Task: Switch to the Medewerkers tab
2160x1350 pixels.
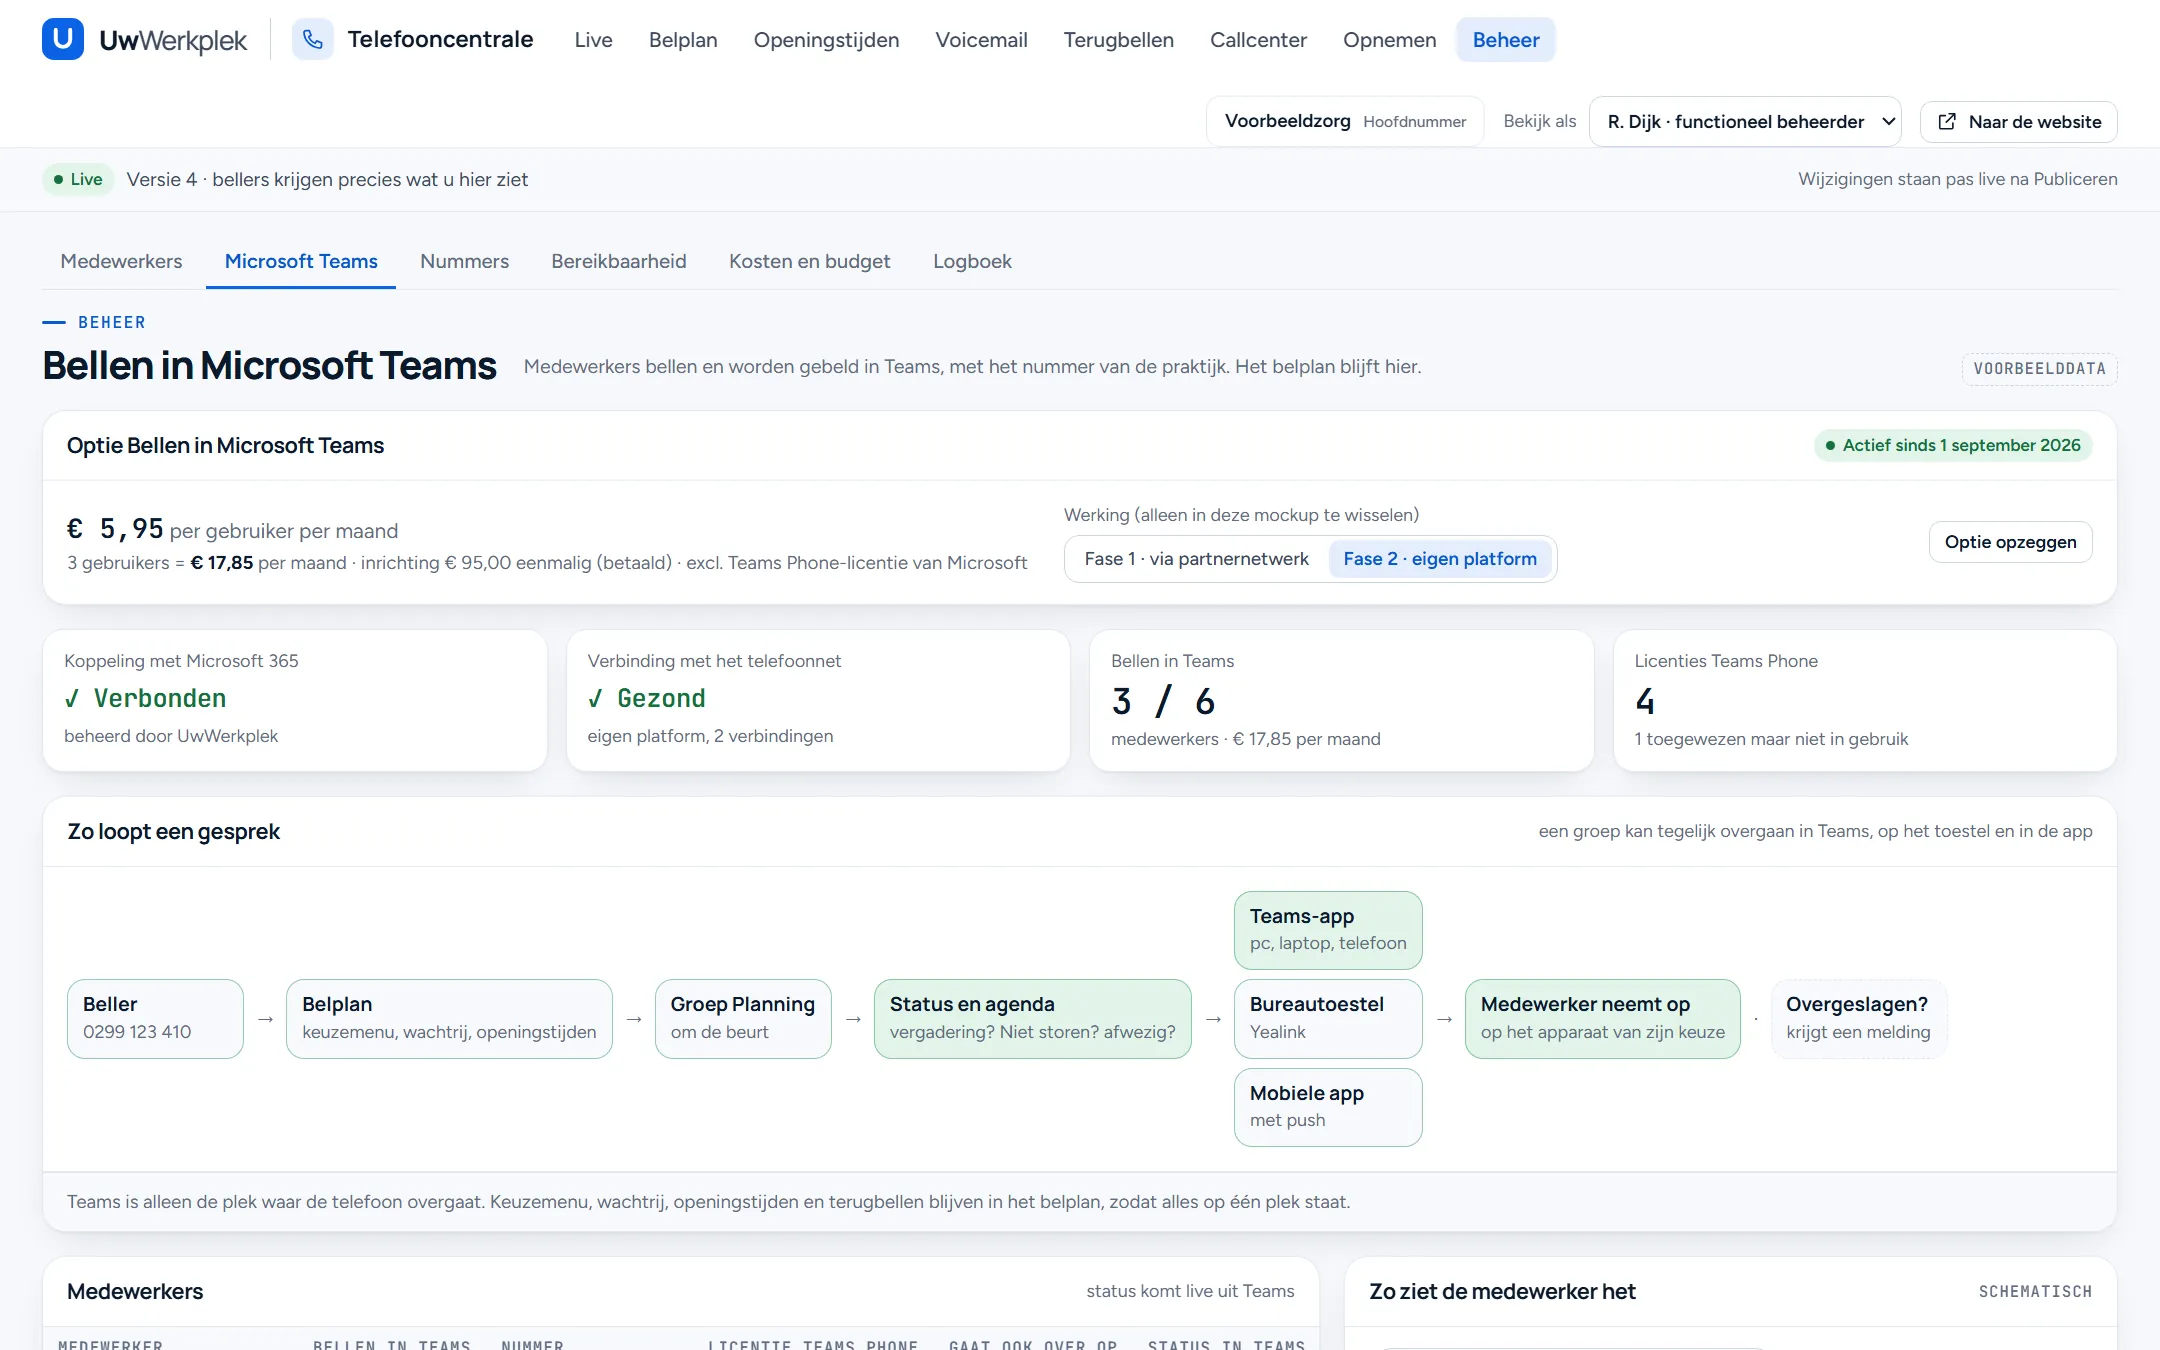Action: coord(121,261)
